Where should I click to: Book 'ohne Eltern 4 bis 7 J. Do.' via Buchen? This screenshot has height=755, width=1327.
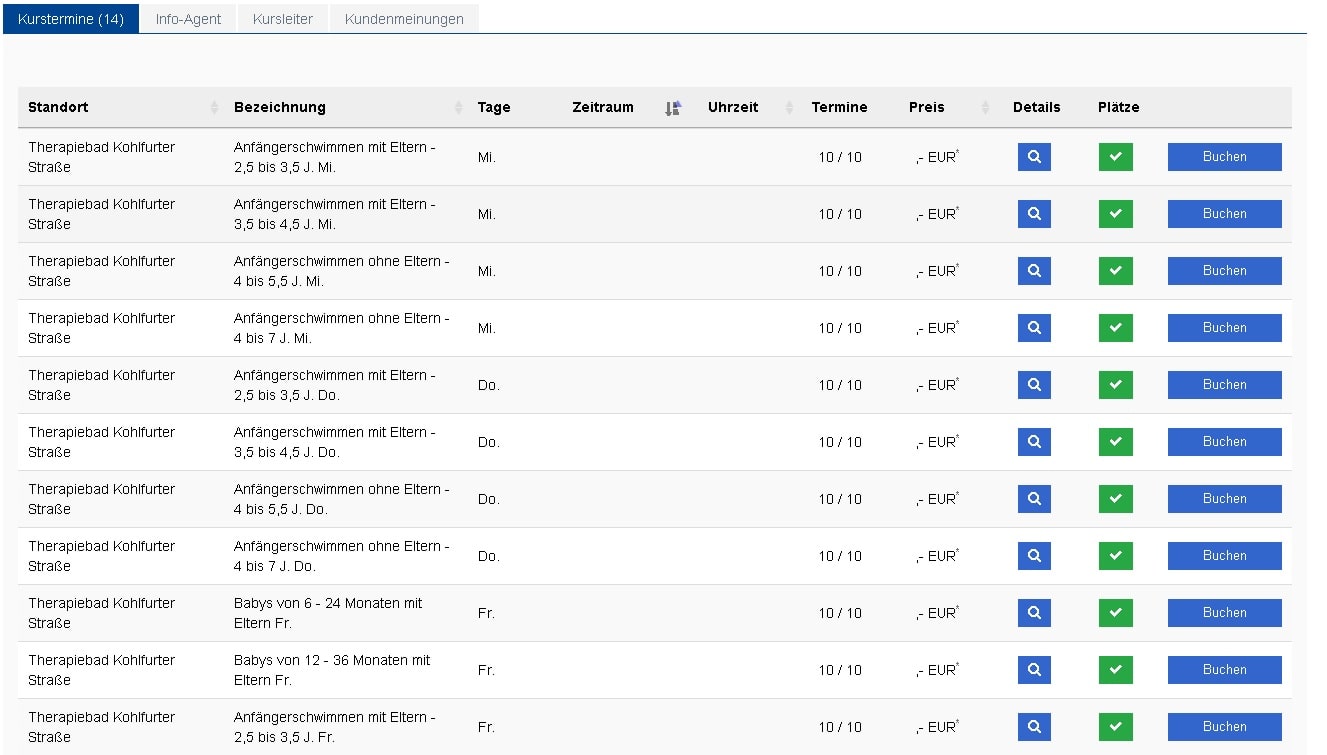(1224, 556)
